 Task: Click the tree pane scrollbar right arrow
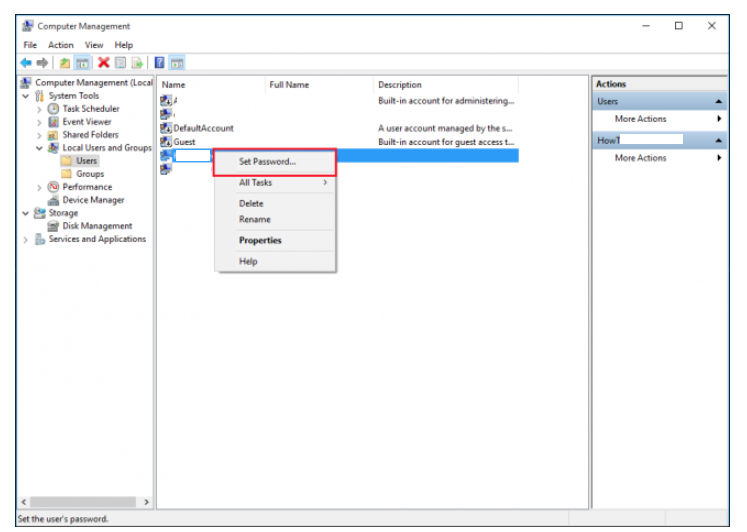[146, 502]
